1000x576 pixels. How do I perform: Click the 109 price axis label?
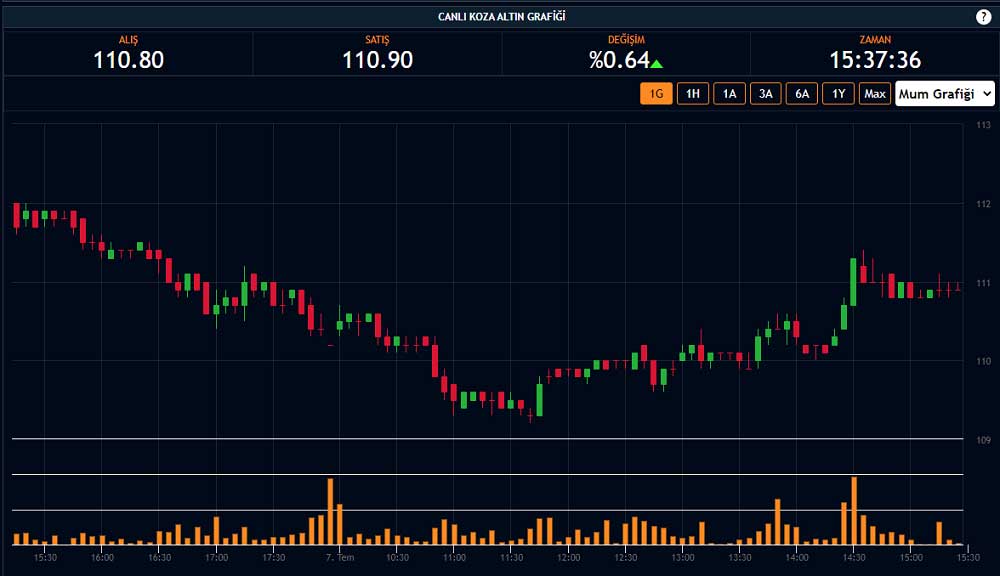point(983,439)
